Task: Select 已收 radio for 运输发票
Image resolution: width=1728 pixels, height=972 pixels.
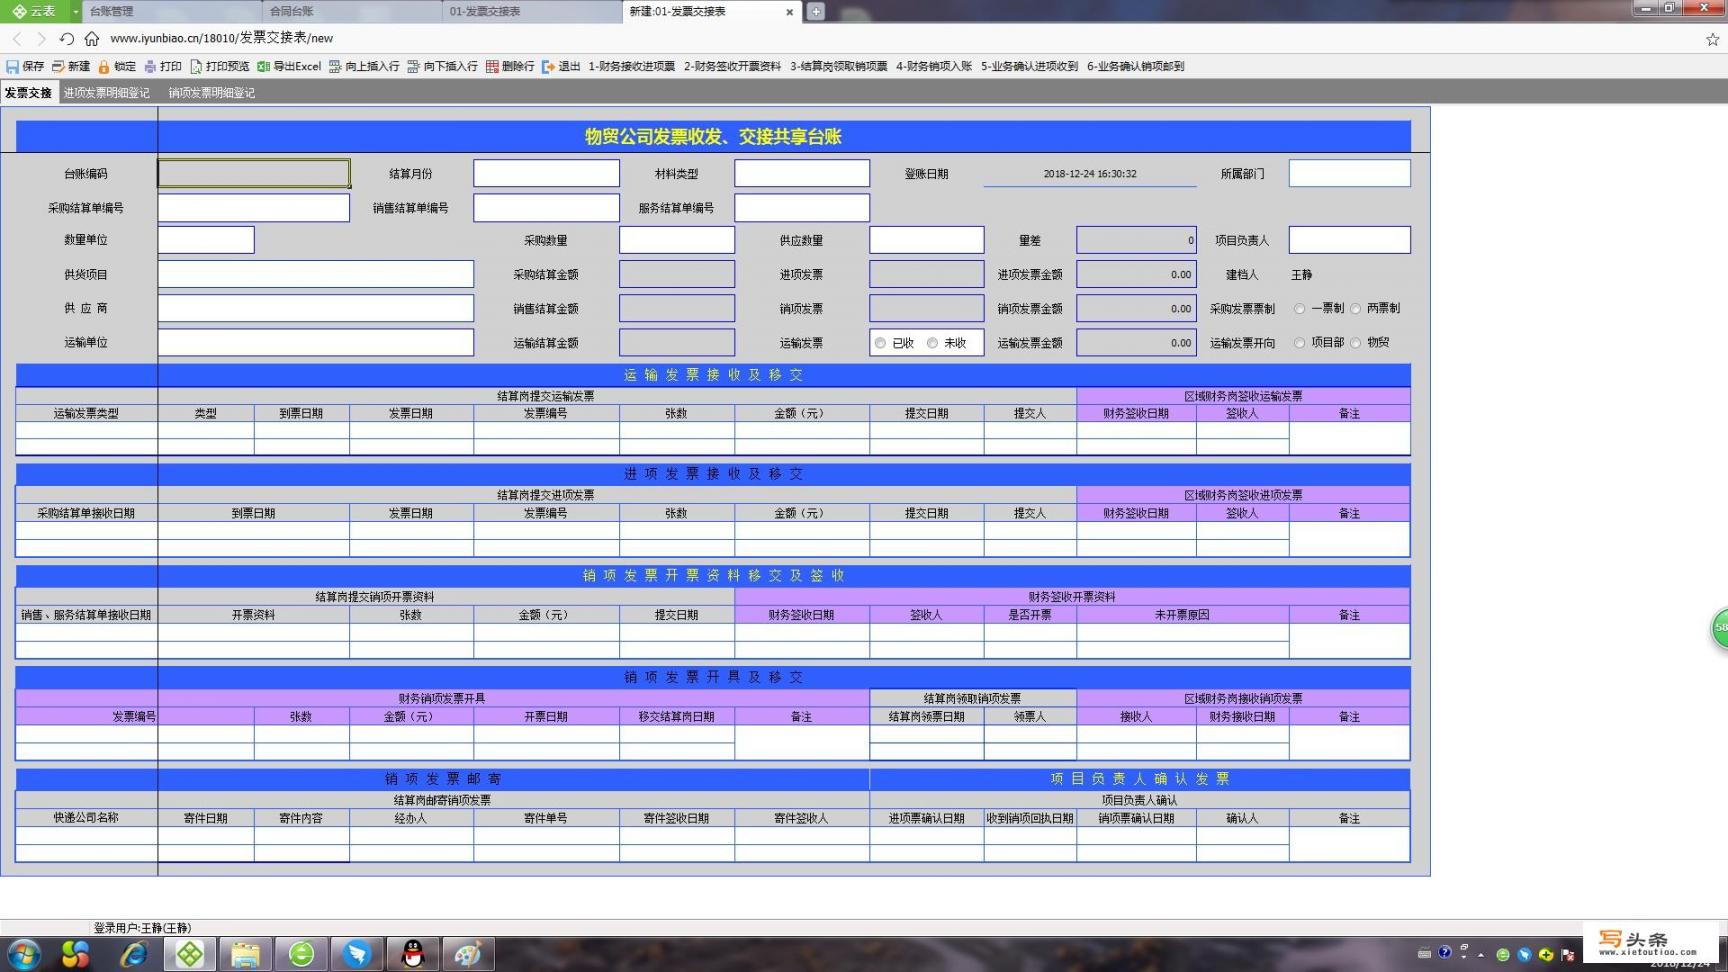Action: pyautogui.click(x=880, y=343)
